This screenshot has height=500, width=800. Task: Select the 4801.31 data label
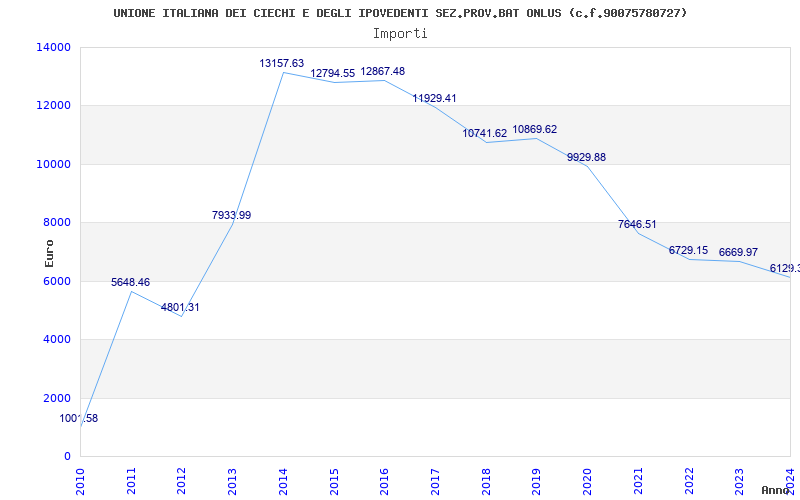180,308
